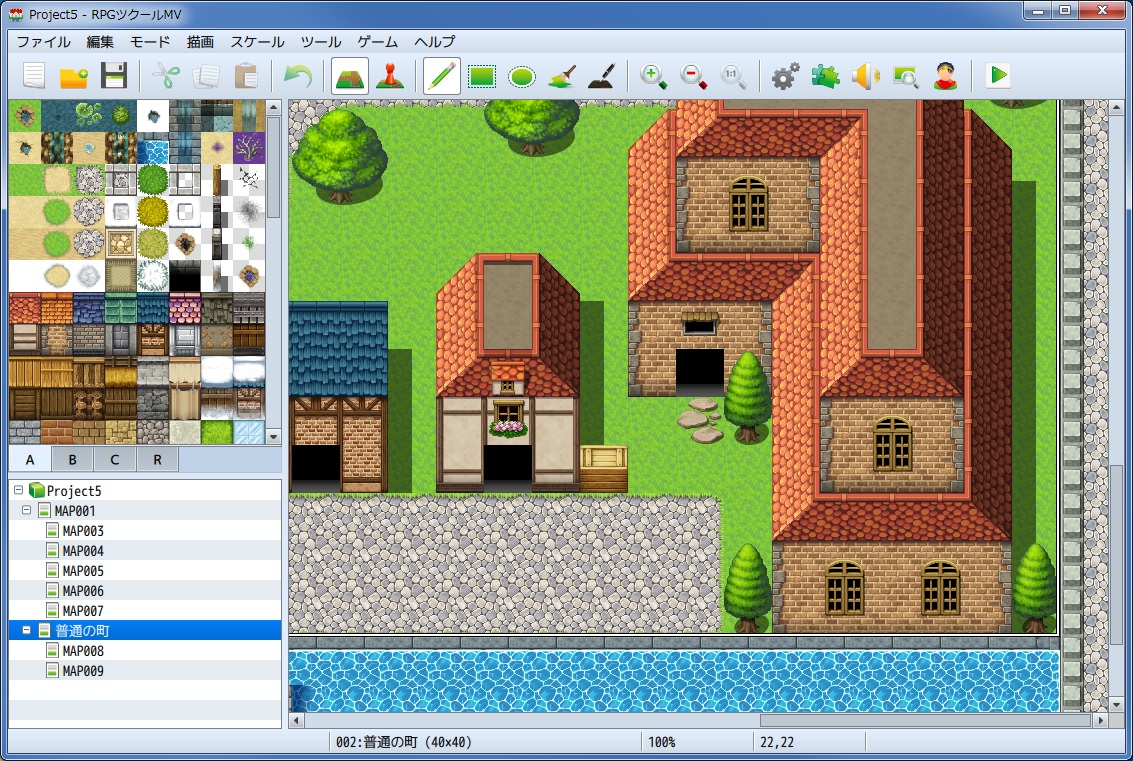Select MAP005 in map tree

coord(82,571)
